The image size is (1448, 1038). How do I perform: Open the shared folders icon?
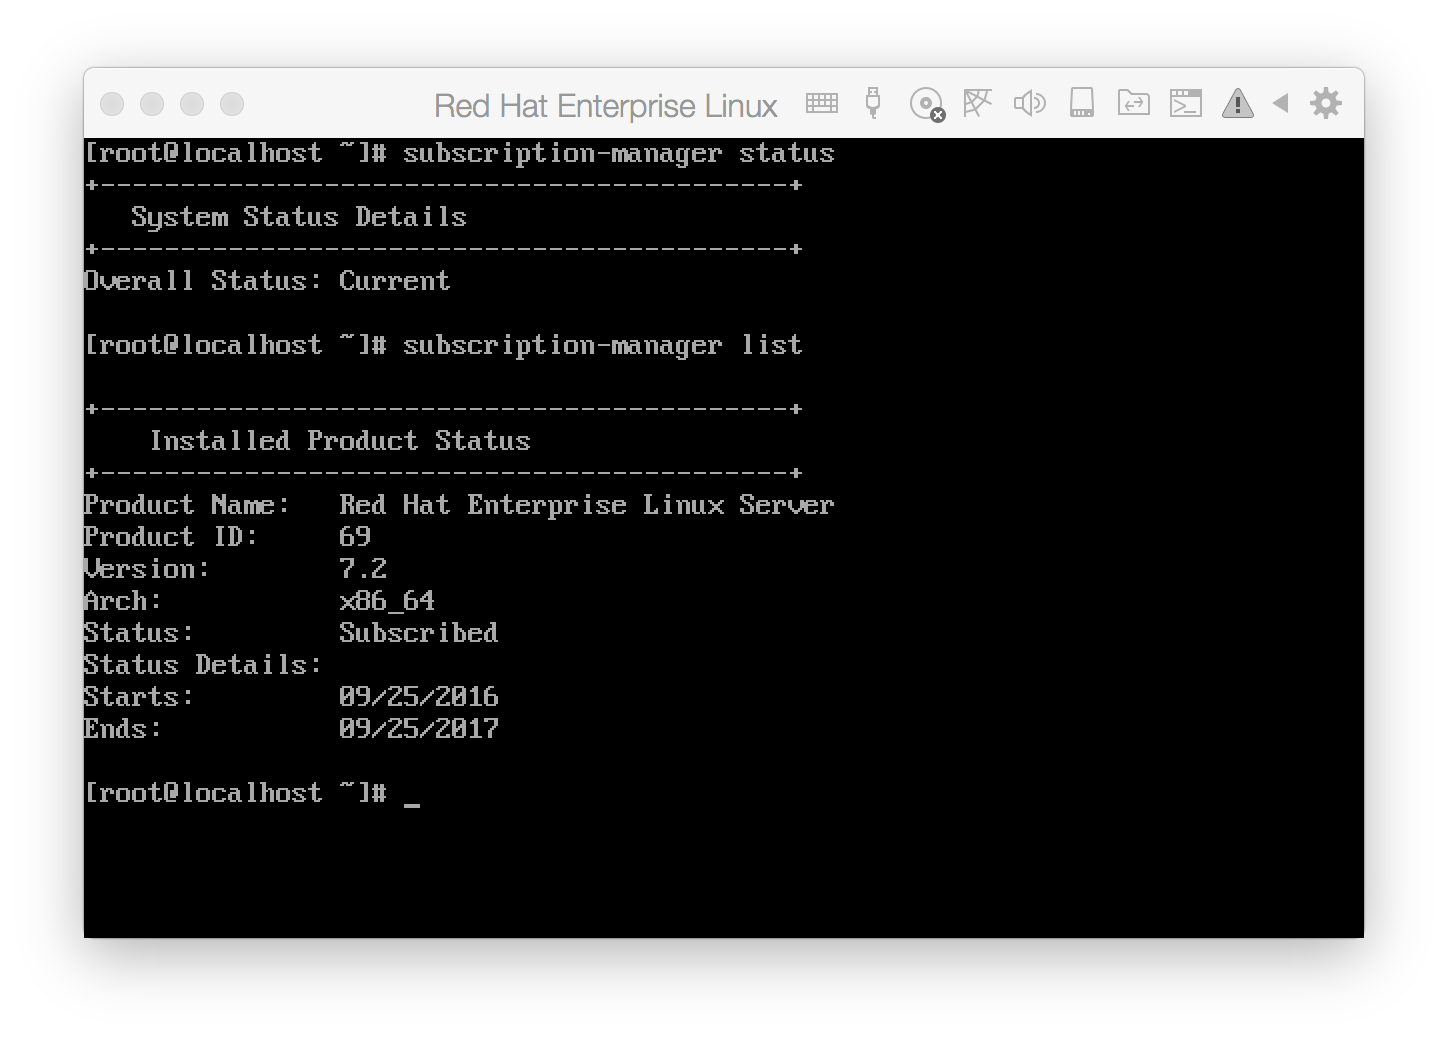[1133, 102]
